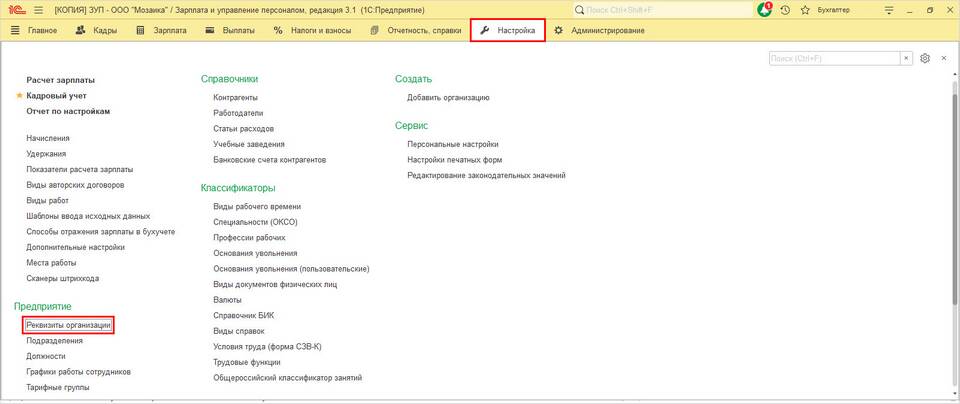Clear the section search field with X
960x404 pixels.
(x=906, y=58)
